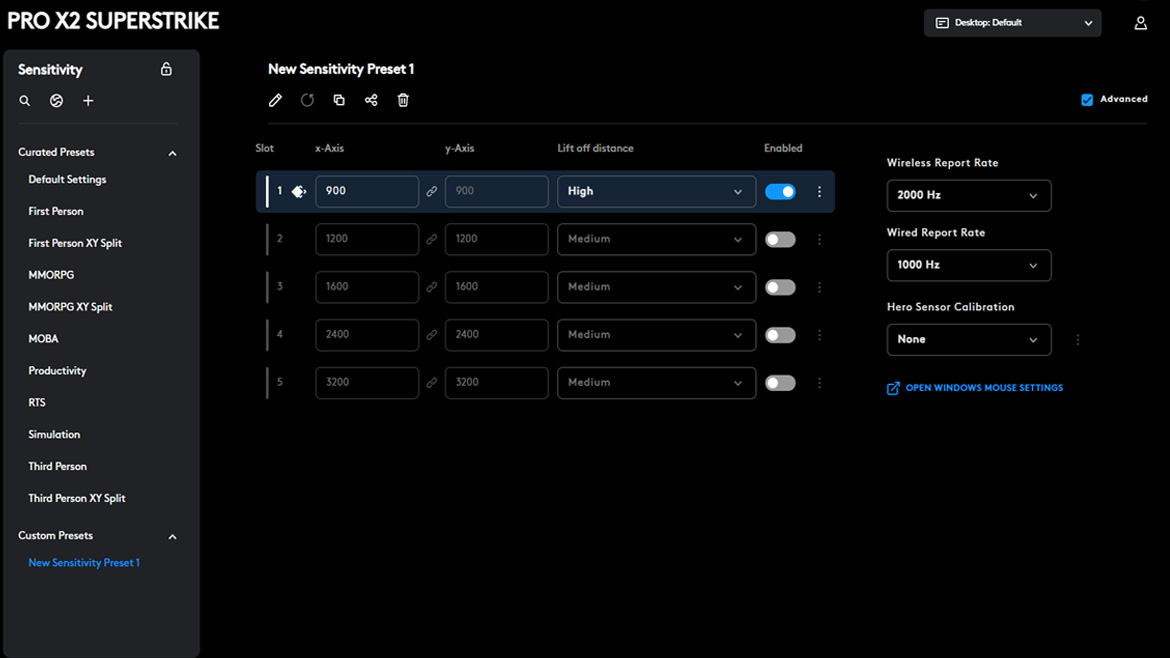
Task: Collapse the Curated Presets section
Action: pos(172,153)
